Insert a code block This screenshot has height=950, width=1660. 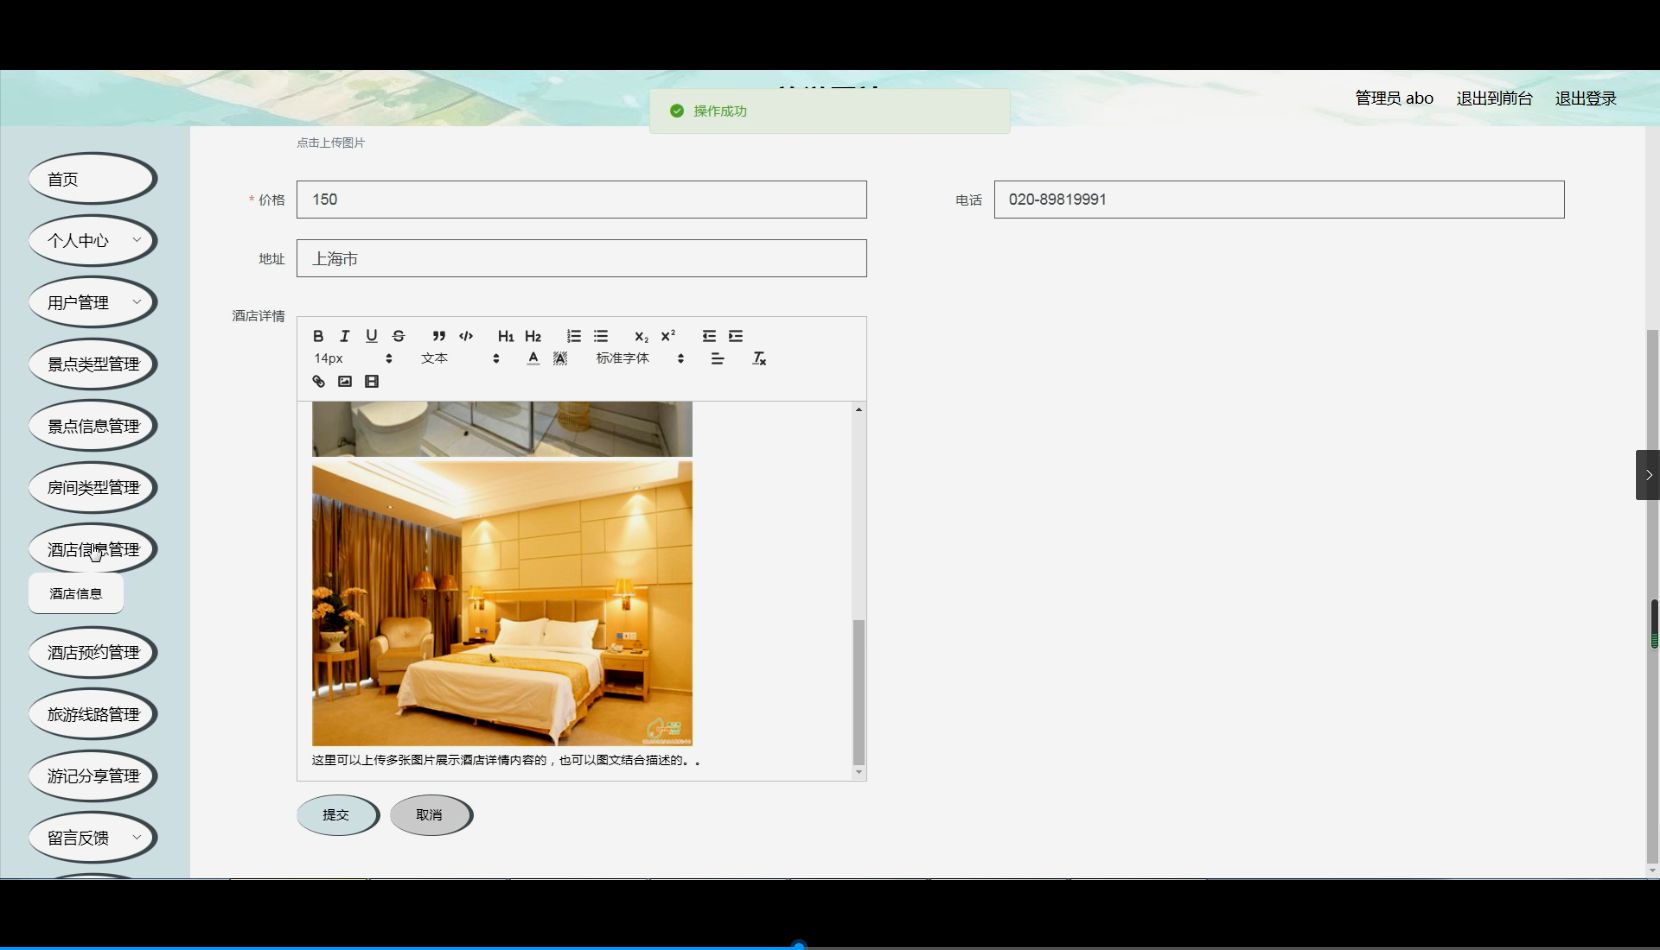coord(466,336)
